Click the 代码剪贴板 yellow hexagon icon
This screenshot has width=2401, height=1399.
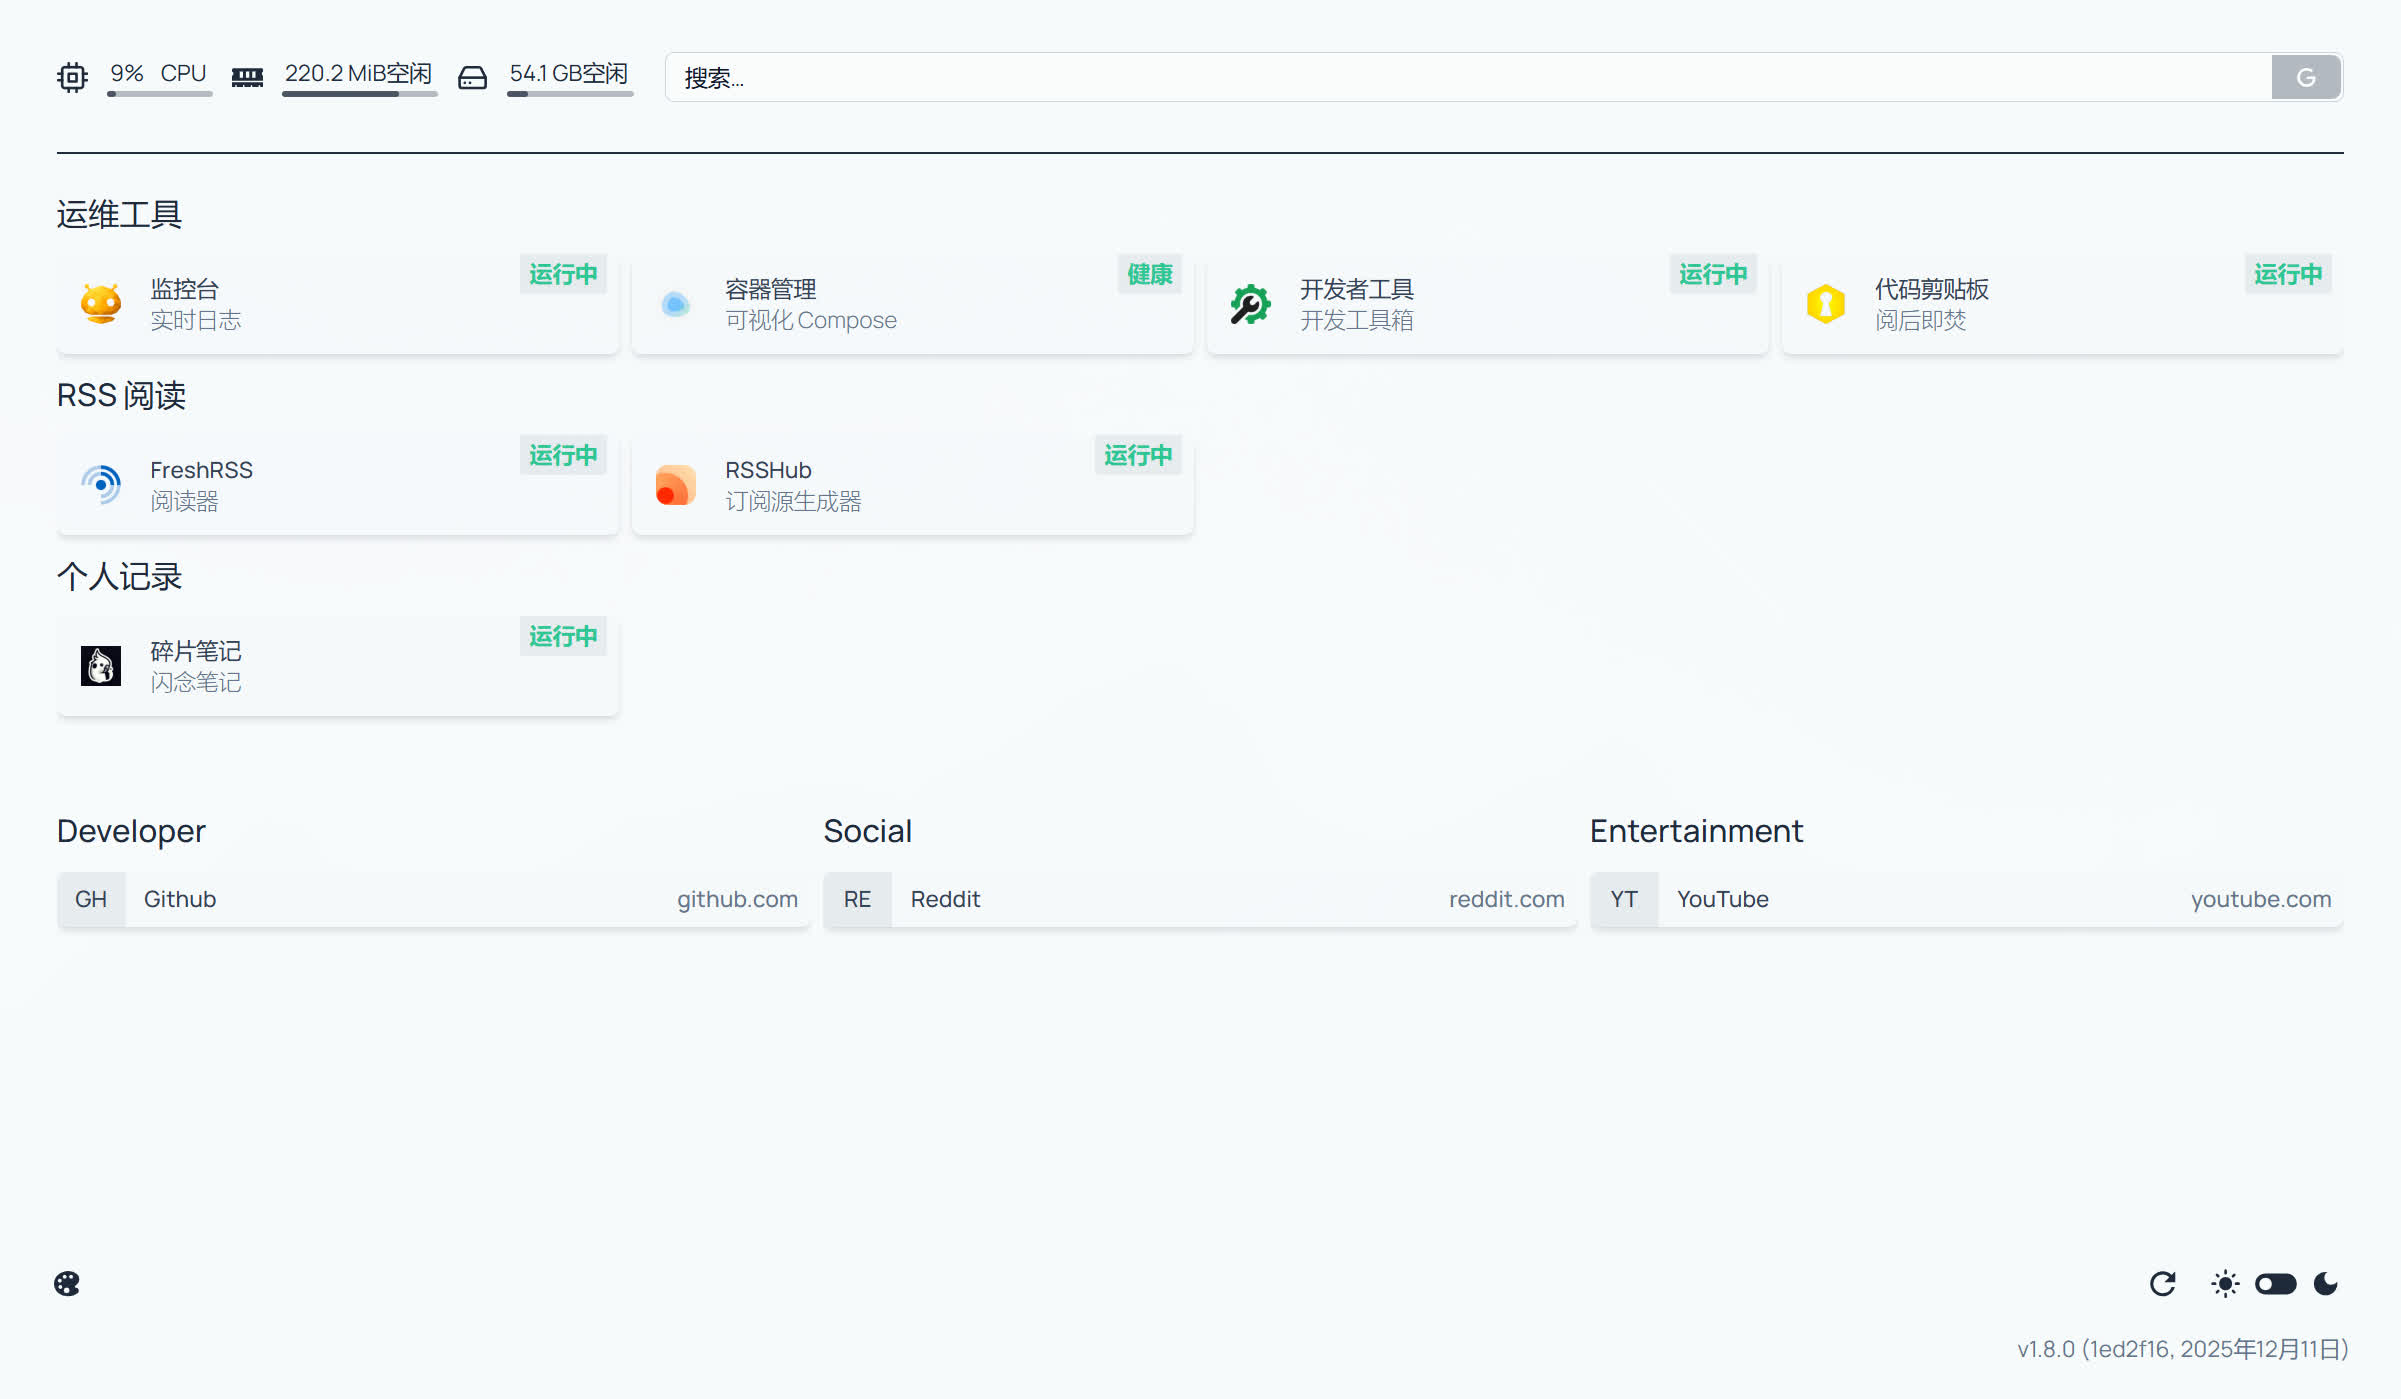pos(1825,304)
